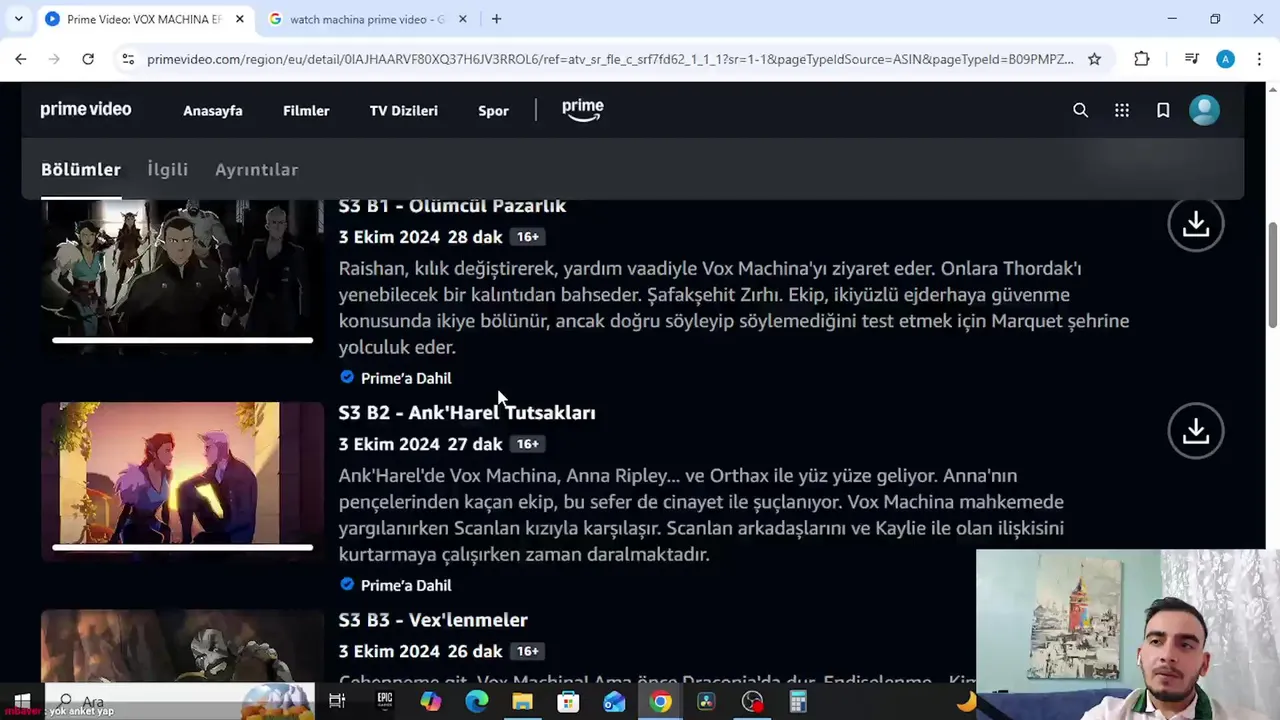Click the Prime Video logo

(x=86, y=110)
